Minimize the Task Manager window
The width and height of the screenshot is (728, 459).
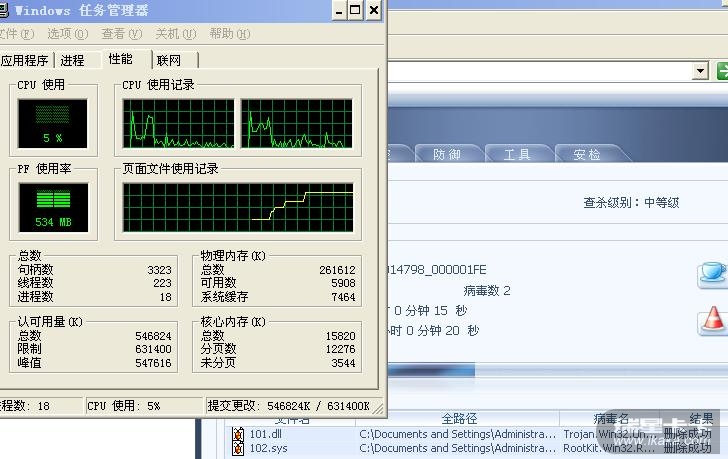click(x=339, y=10)
